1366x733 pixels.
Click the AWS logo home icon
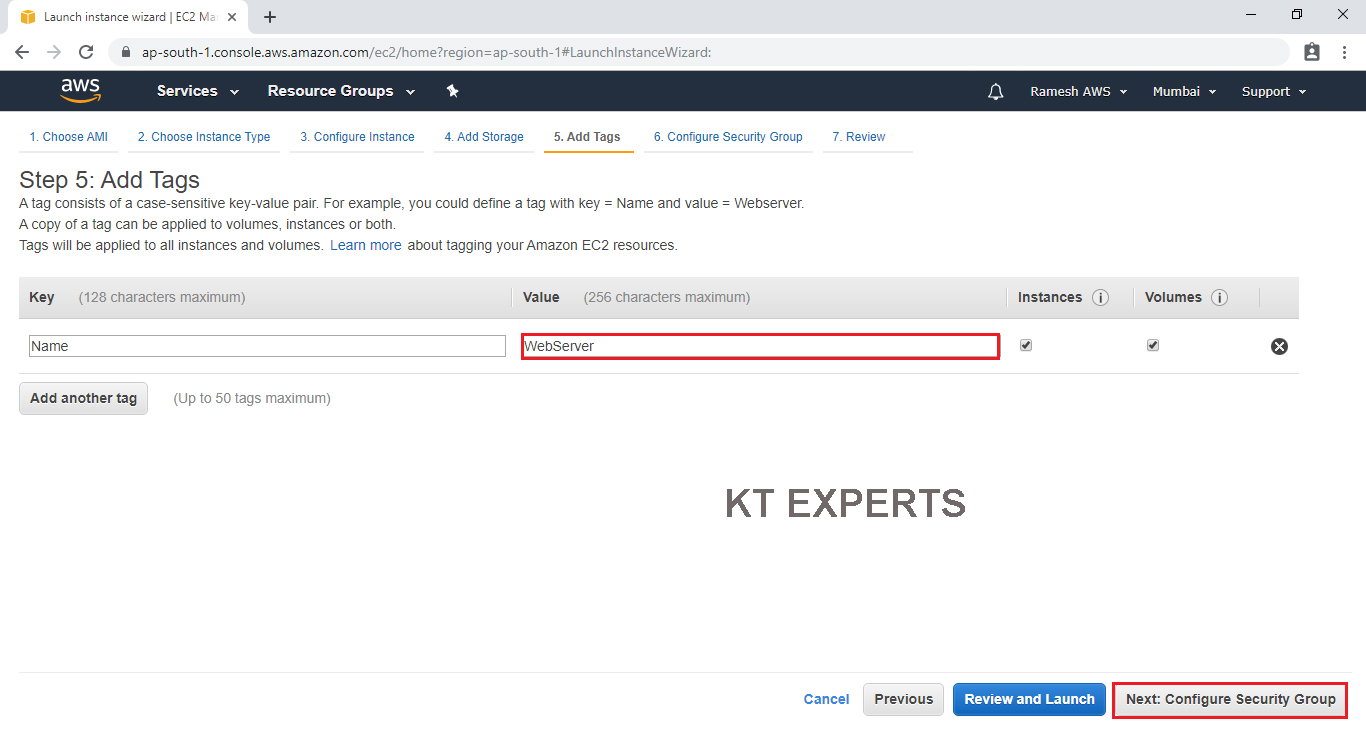tap(80, 91)
